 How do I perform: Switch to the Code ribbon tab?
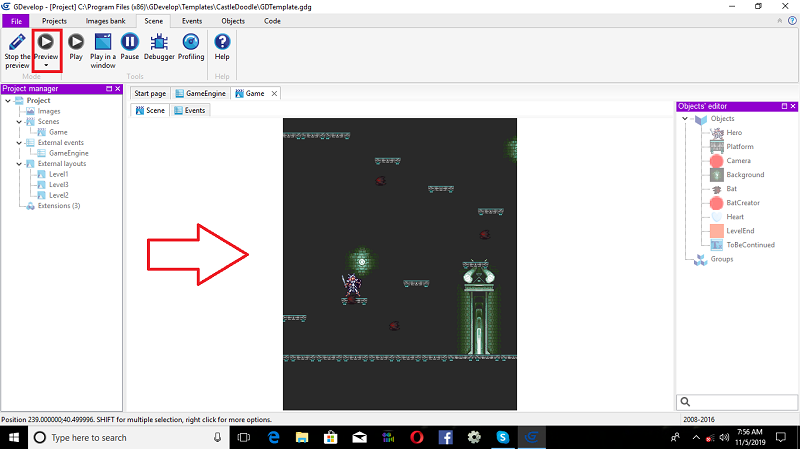click(x=272, y=21)
